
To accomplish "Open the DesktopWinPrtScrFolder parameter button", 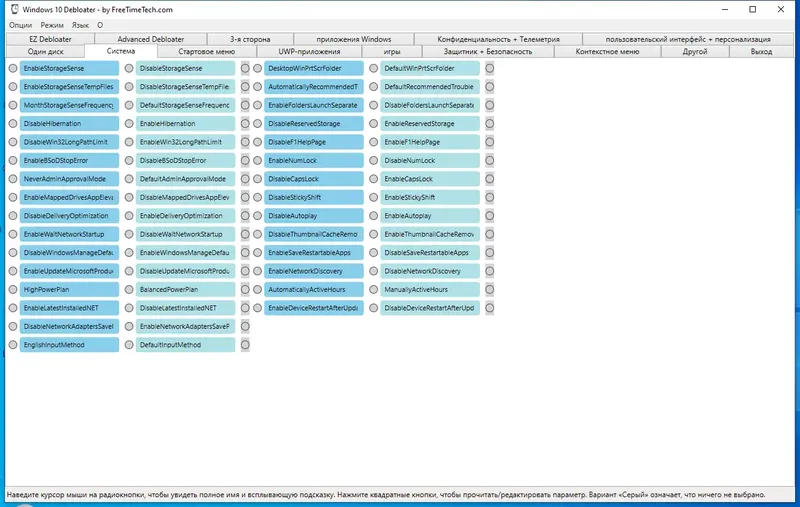I will [x=314, y=68].
